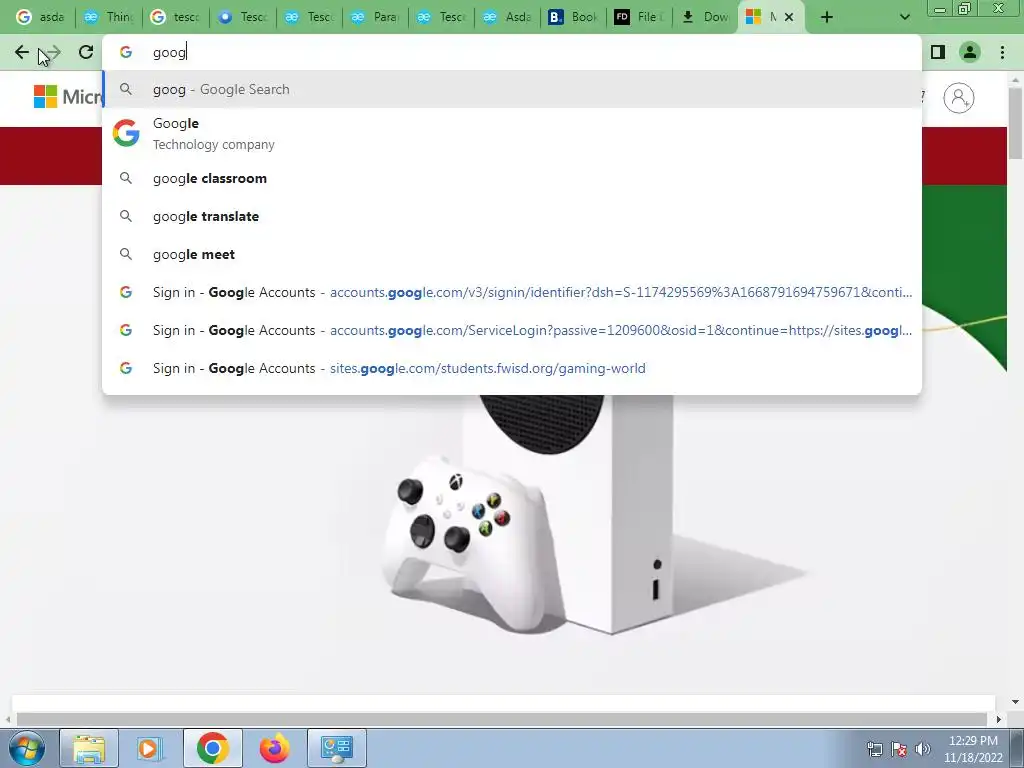Reload the current page

click(86, 52)
